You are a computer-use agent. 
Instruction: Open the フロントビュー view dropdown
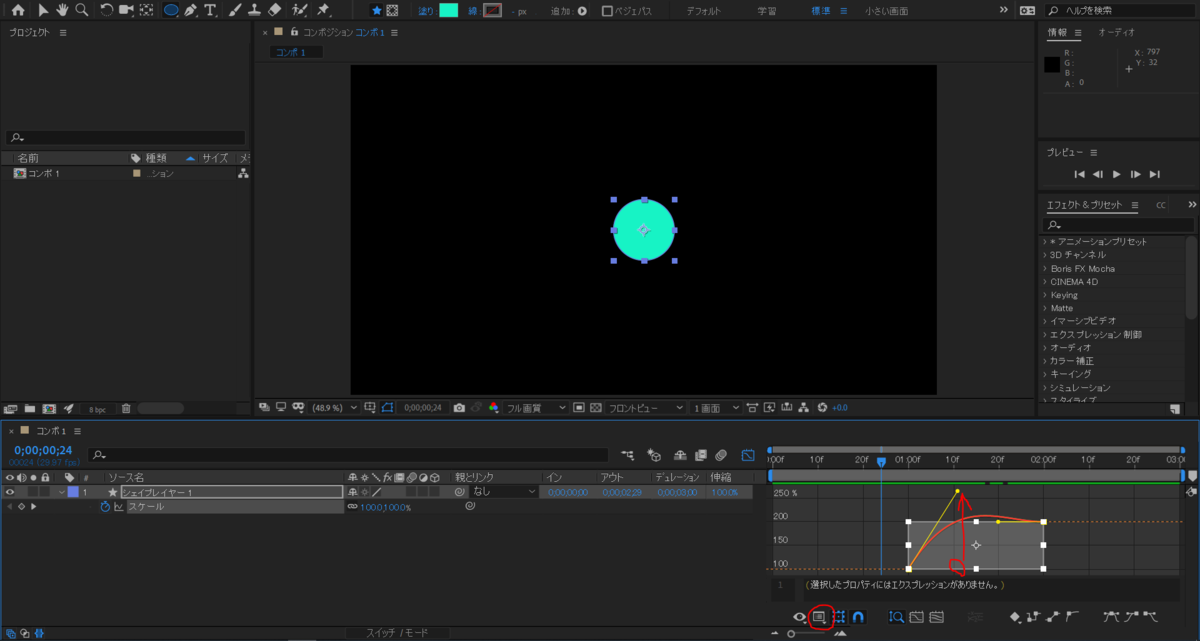(644, 408)
